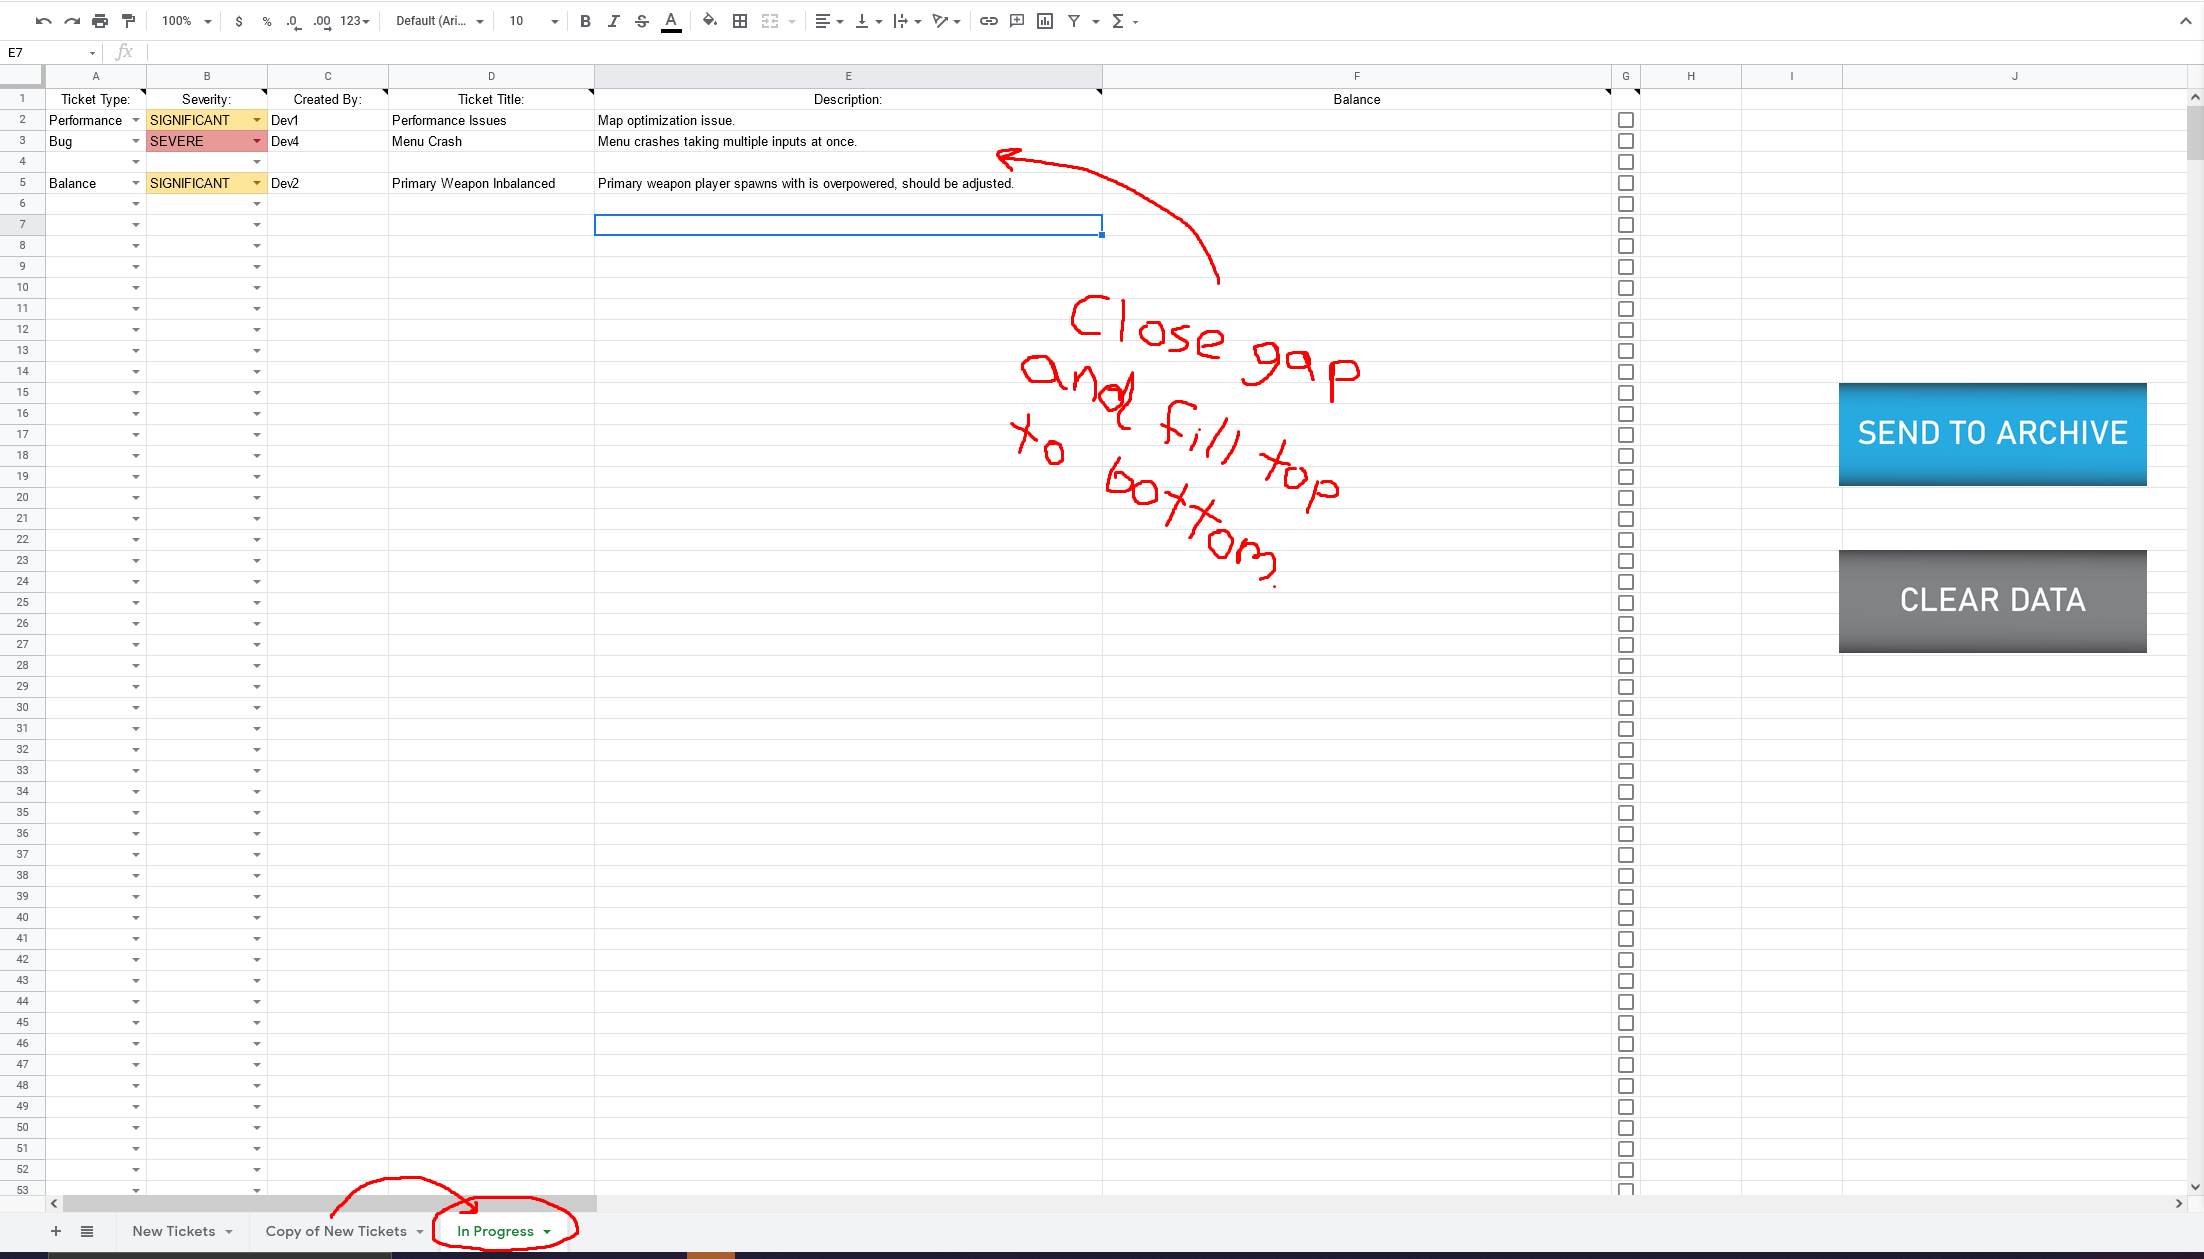
Task: Enable the checkbox in row 10
Action: (1626, 288)
